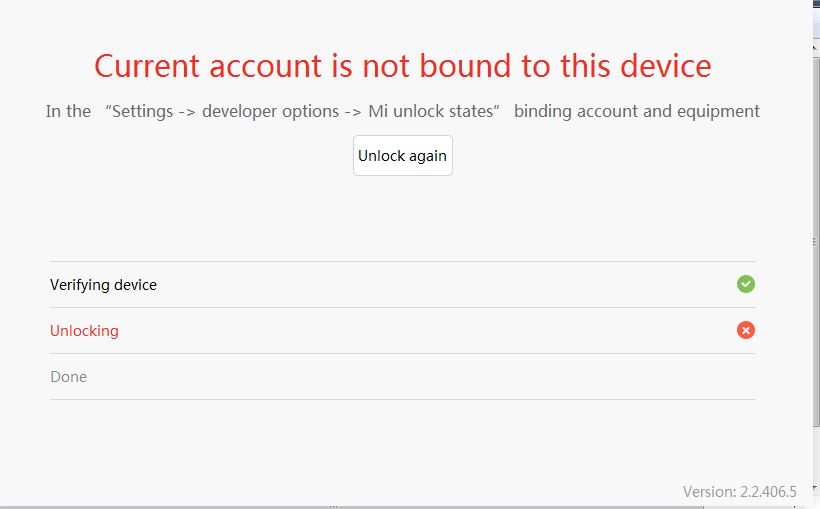Select the Done step label
The image size is (820, 509).
pyautogui.click(x=68, y=377)
